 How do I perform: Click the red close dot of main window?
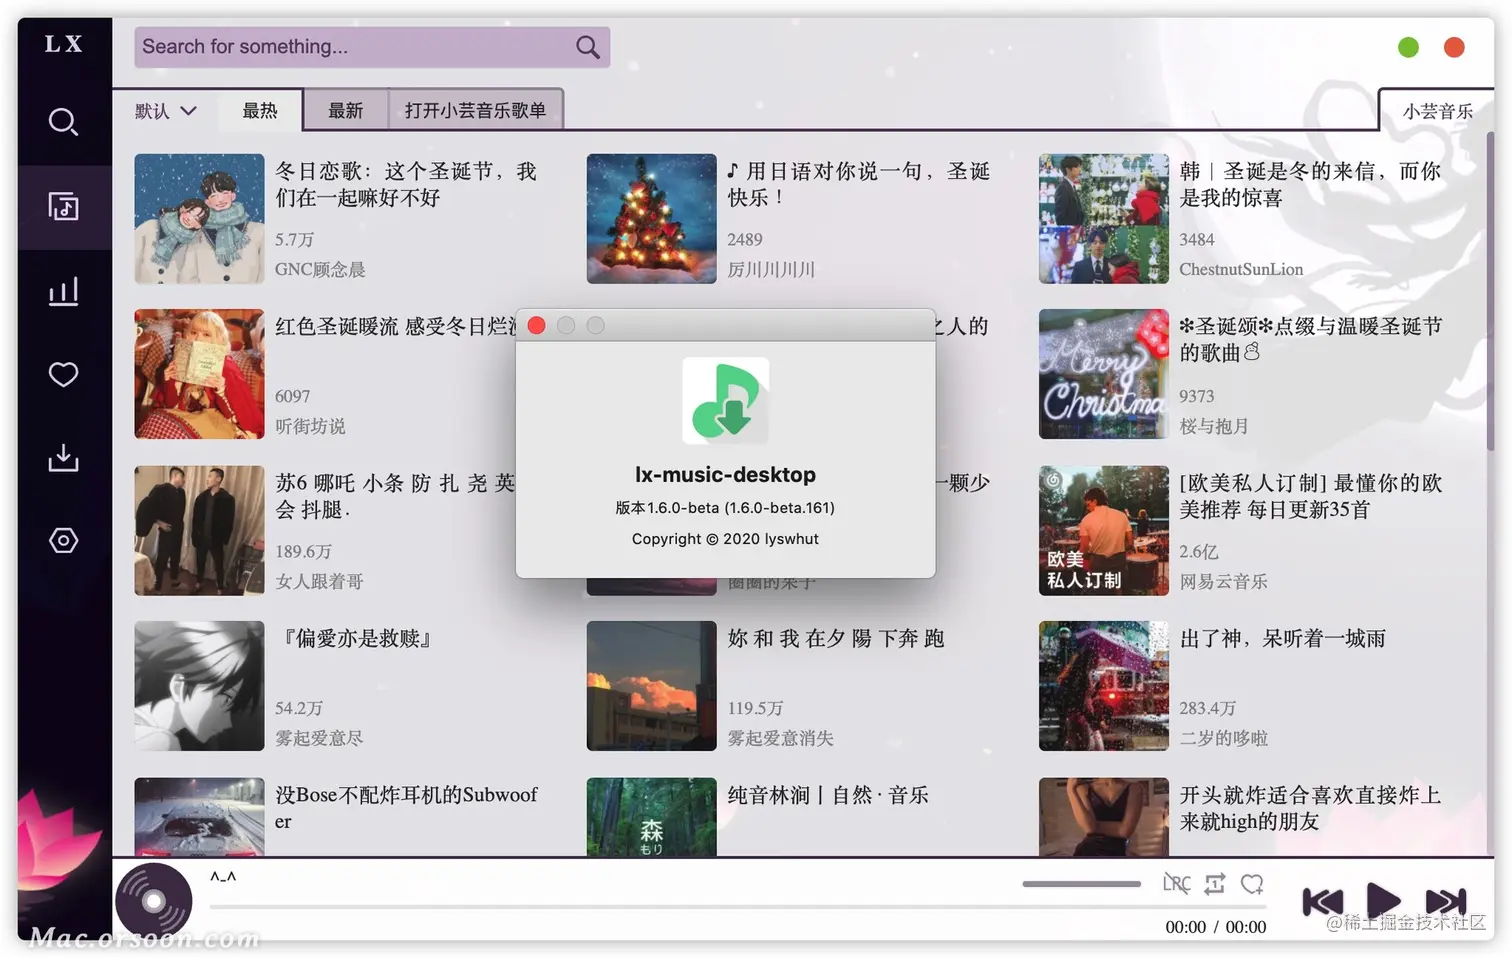pyautogui.click(x=1454, y=47)
